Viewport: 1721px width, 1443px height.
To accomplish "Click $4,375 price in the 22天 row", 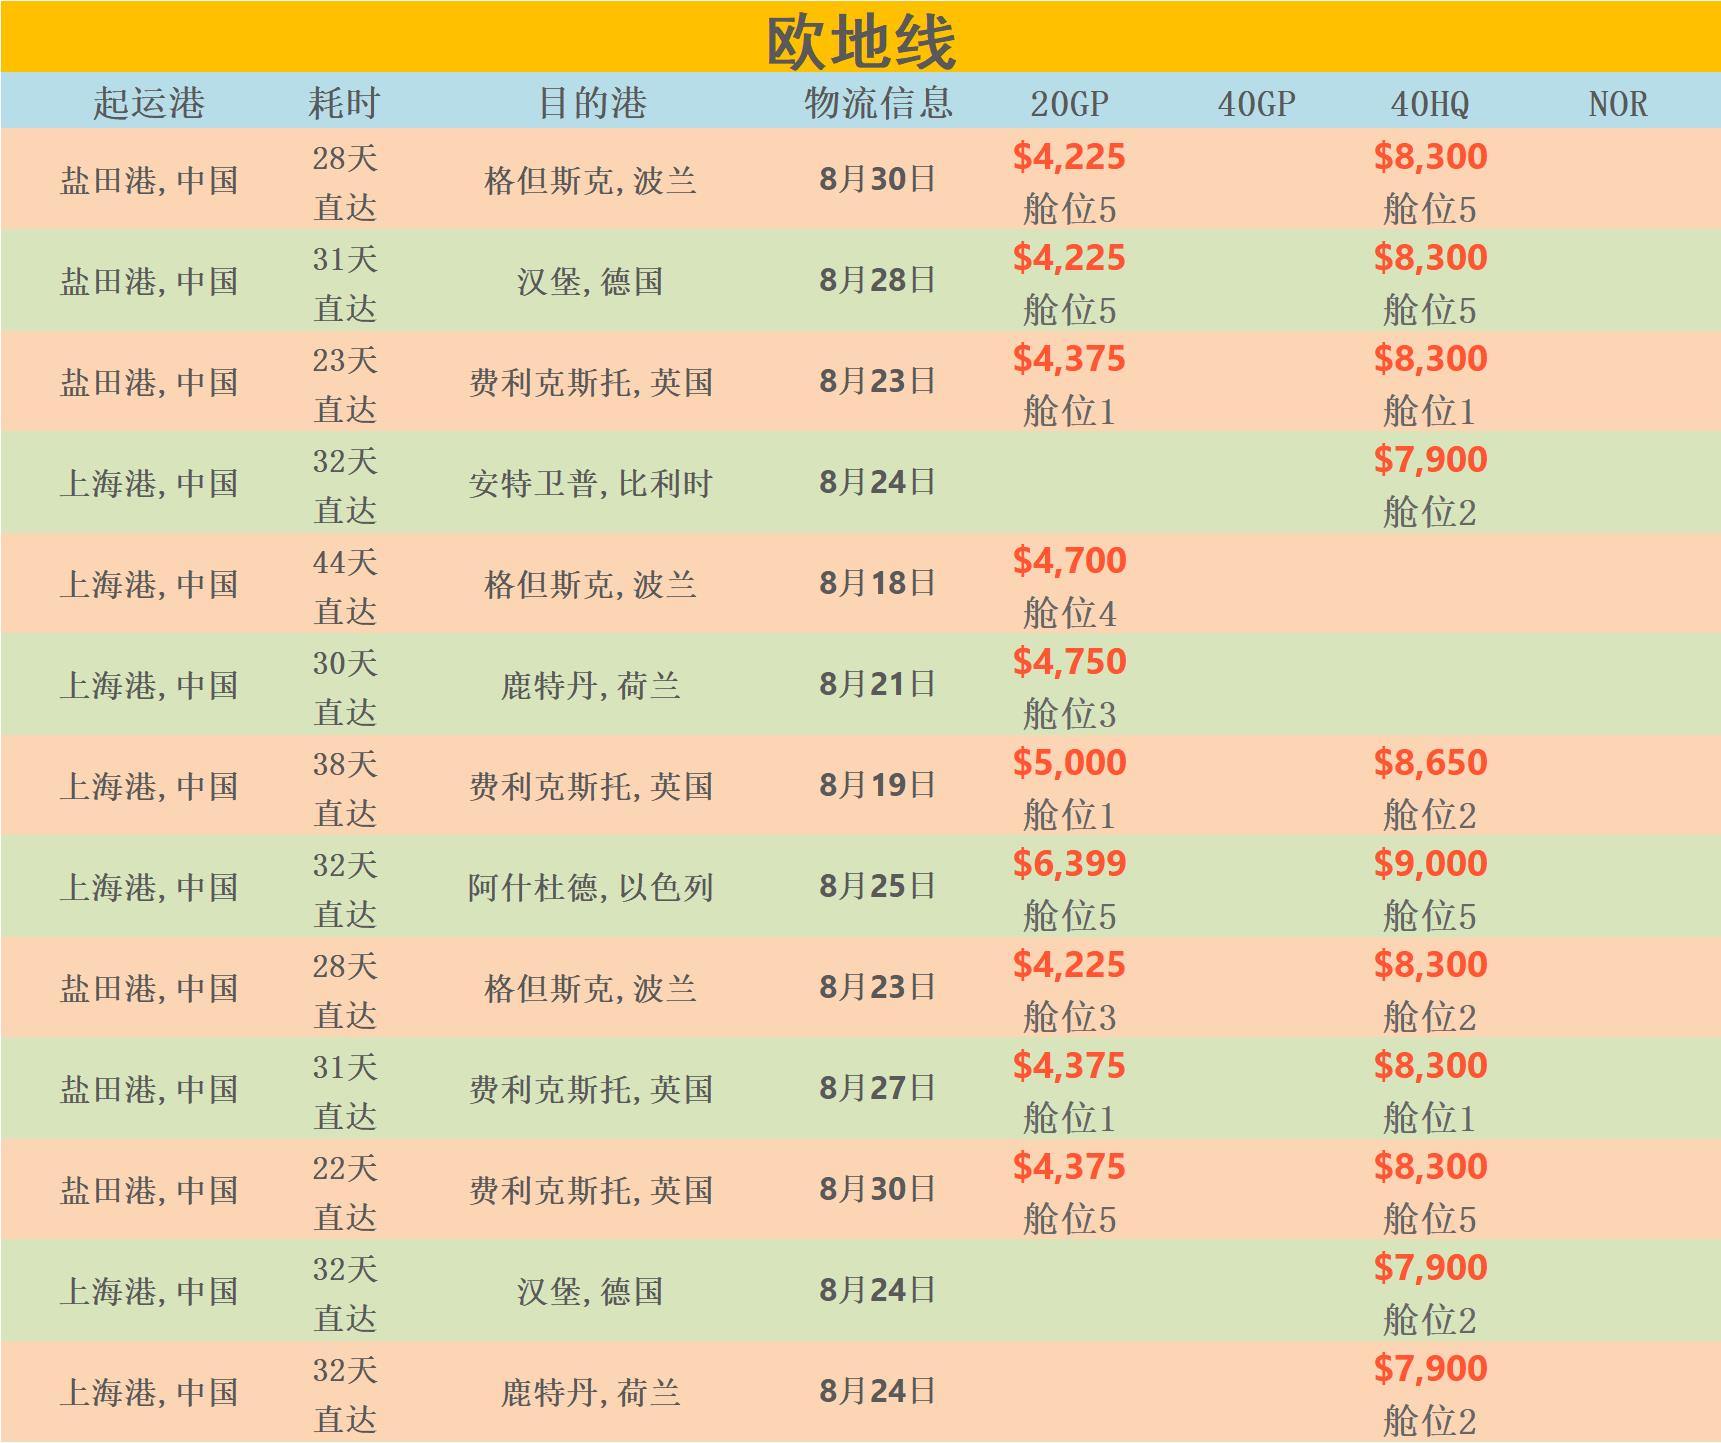I will [1069, 1167].
